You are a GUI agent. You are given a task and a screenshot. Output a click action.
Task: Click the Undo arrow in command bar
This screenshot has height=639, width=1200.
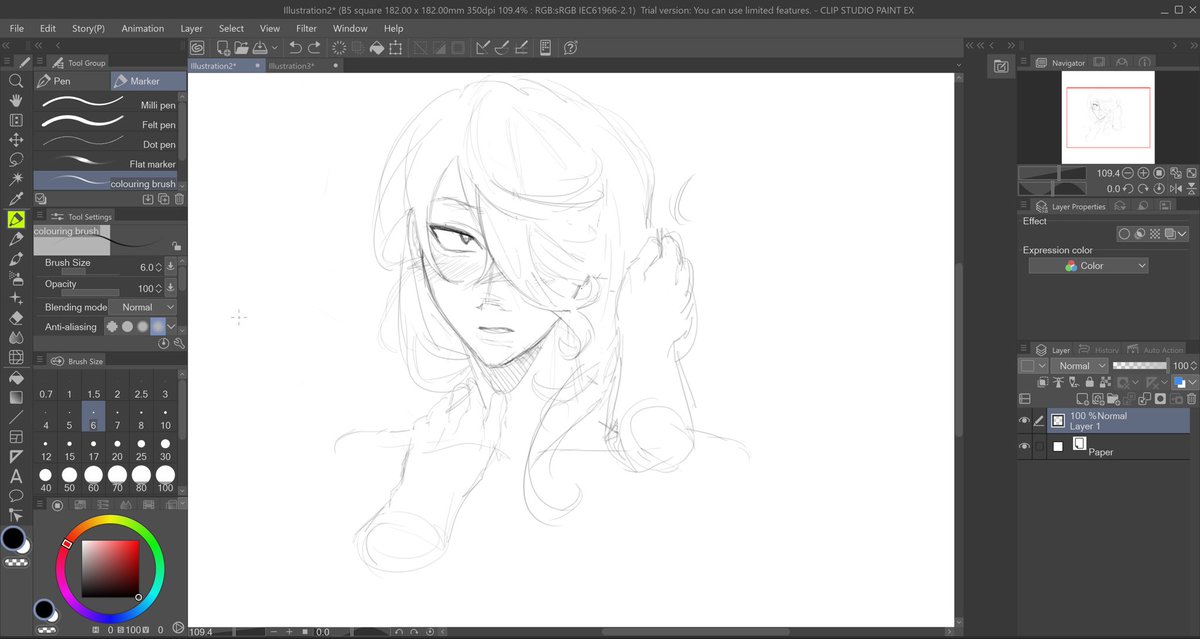(295, 47)
